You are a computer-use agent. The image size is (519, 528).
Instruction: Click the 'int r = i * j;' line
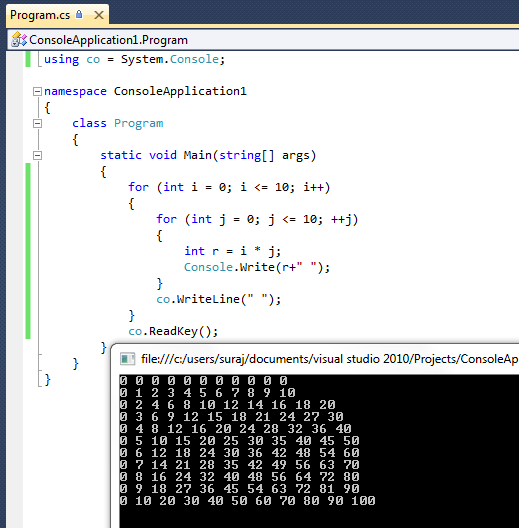[x=232, y=251]
